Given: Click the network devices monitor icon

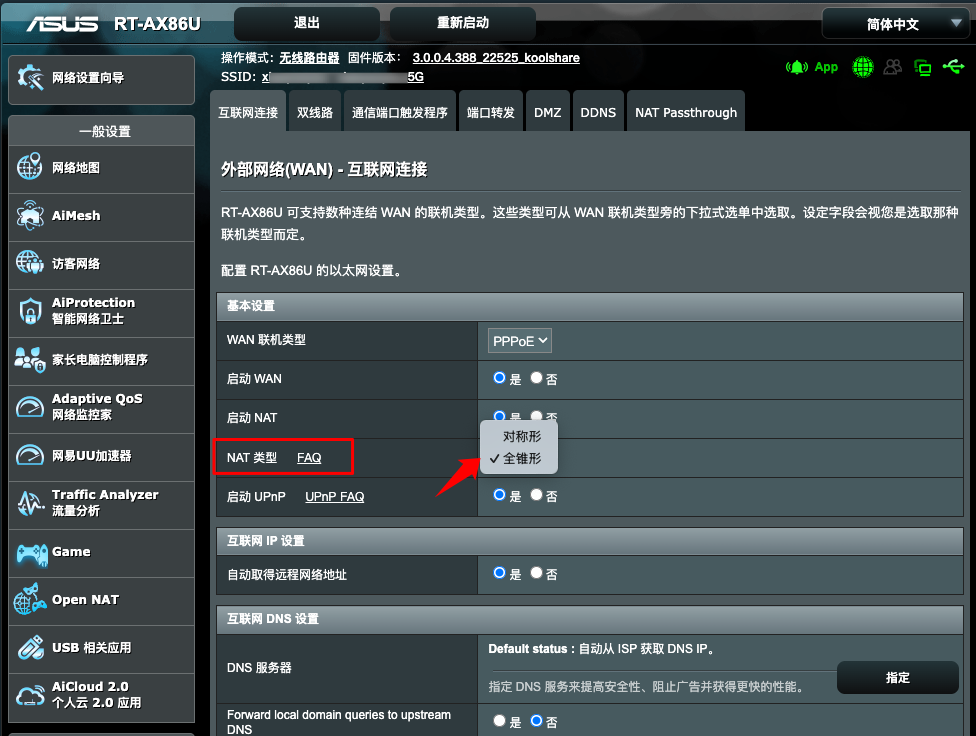Looking at the screenshot, I should point(922,67).
